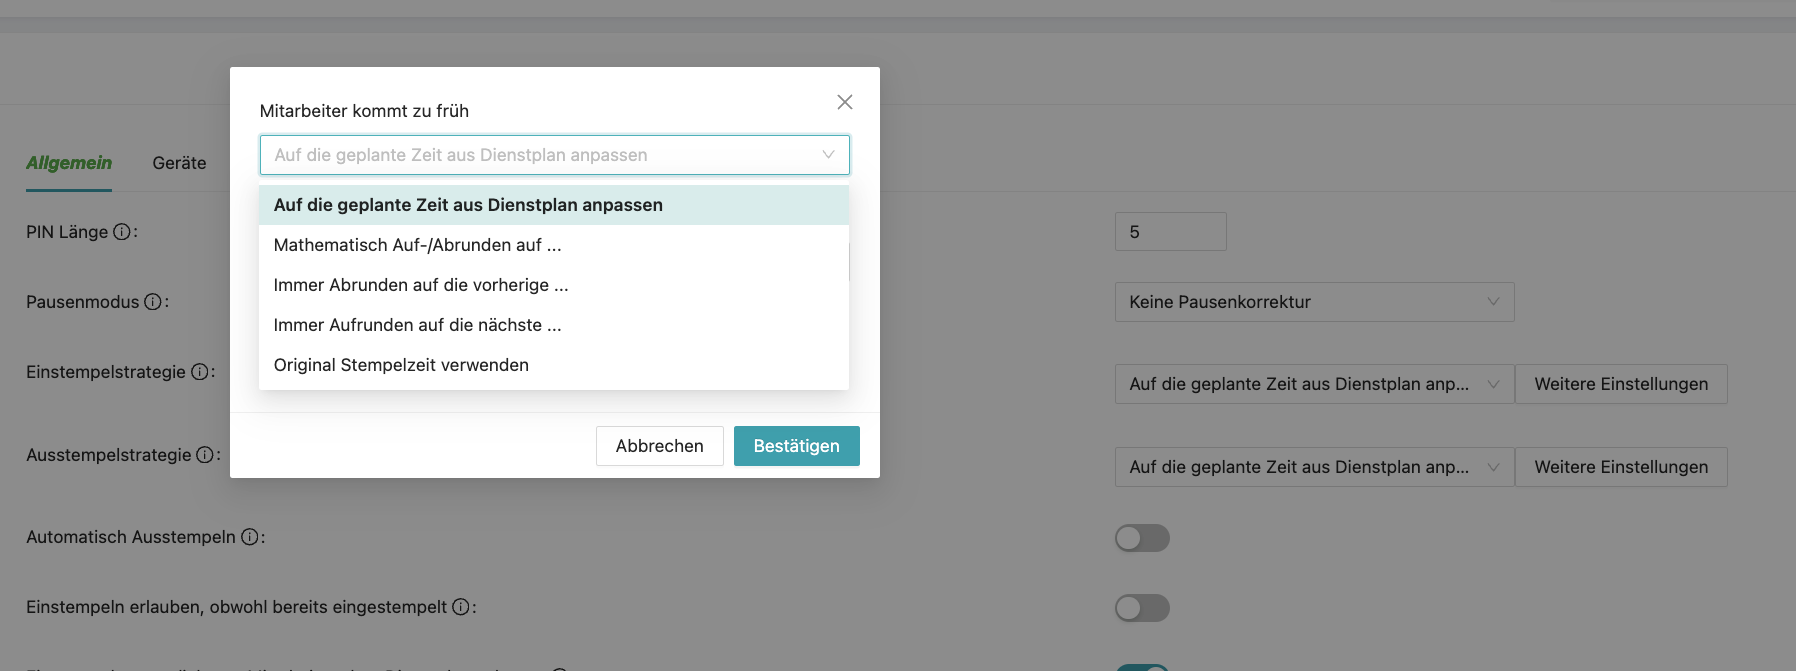This screenshot has width=1796, height=671.
Task: Click info icon next to Einstempelstrategie
Action: point(200,372)
